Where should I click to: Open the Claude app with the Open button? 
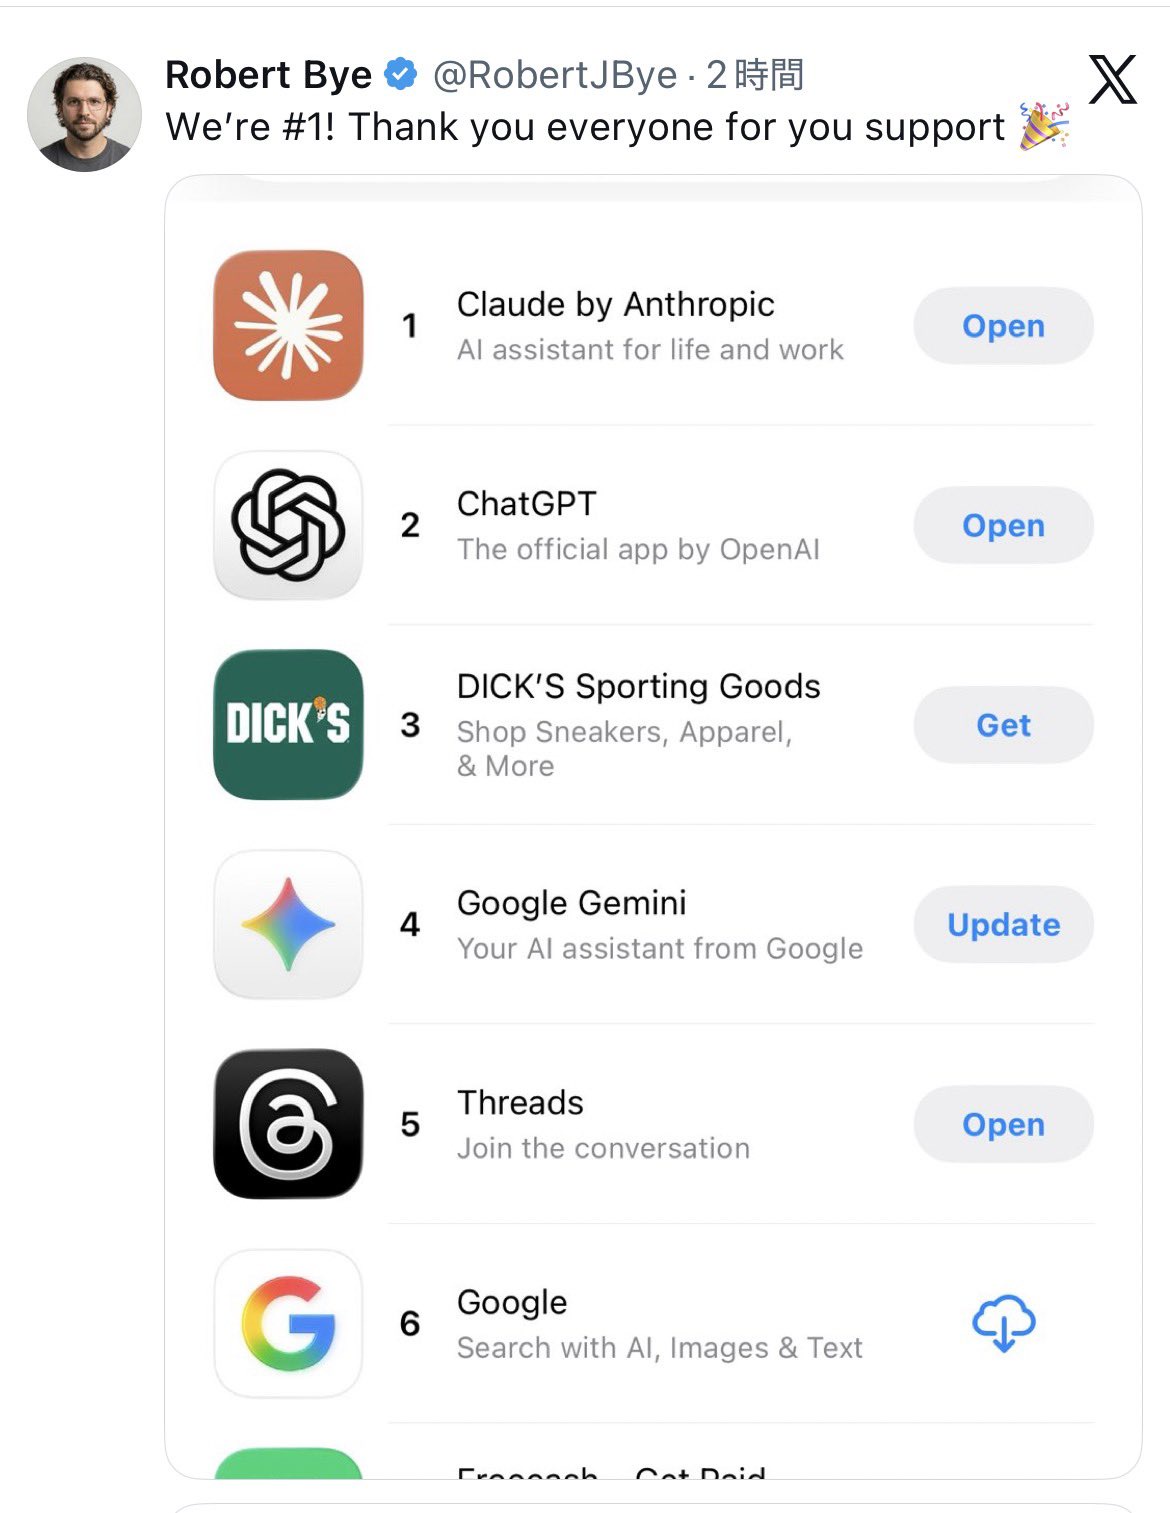pos(1003,325)
